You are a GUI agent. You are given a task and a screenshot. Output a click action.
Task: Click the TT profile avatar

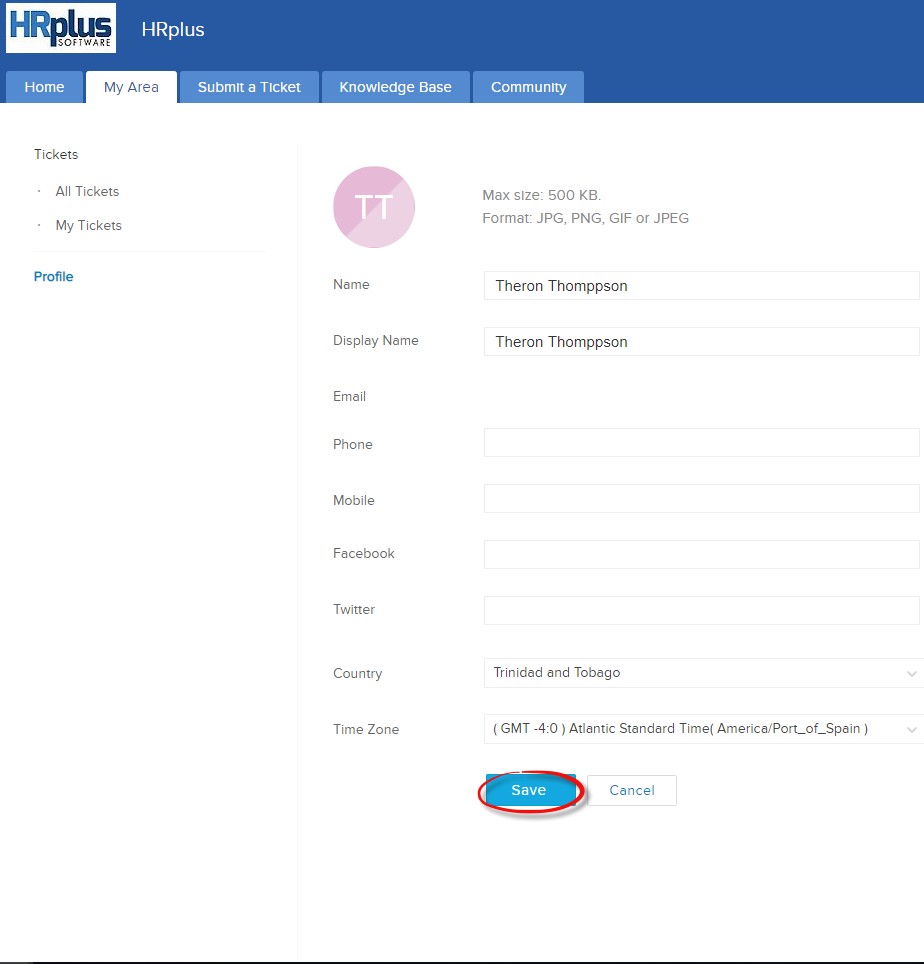(374, 207)
